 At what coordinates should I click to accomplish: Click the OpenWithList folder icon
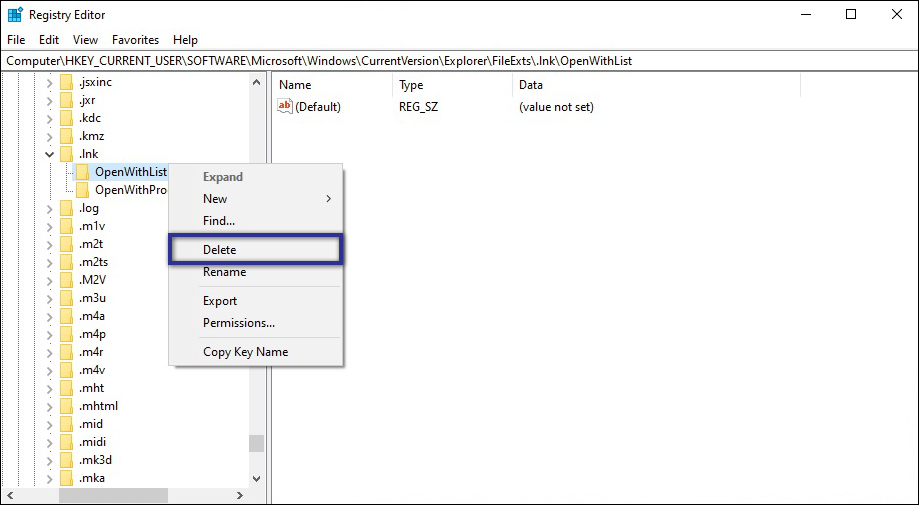[83, 172]
